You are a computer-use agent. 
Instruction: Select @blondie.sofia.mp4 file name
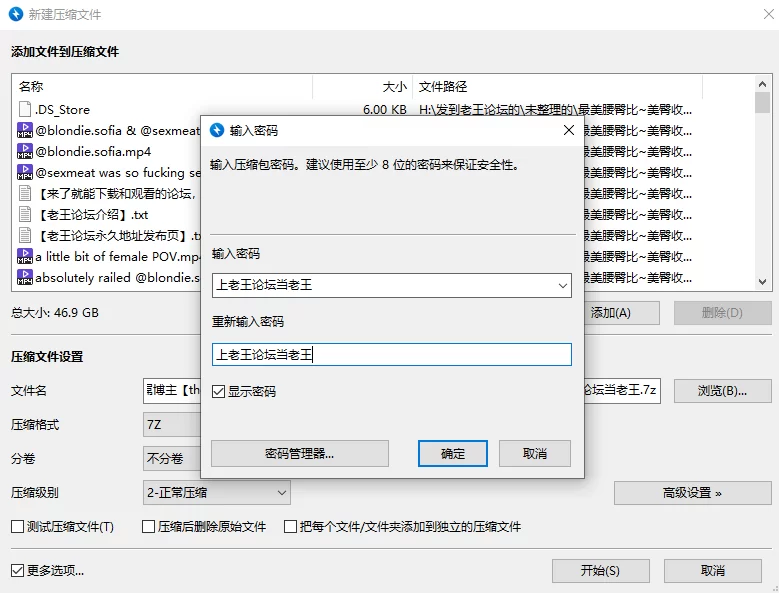tap(93, 151)
